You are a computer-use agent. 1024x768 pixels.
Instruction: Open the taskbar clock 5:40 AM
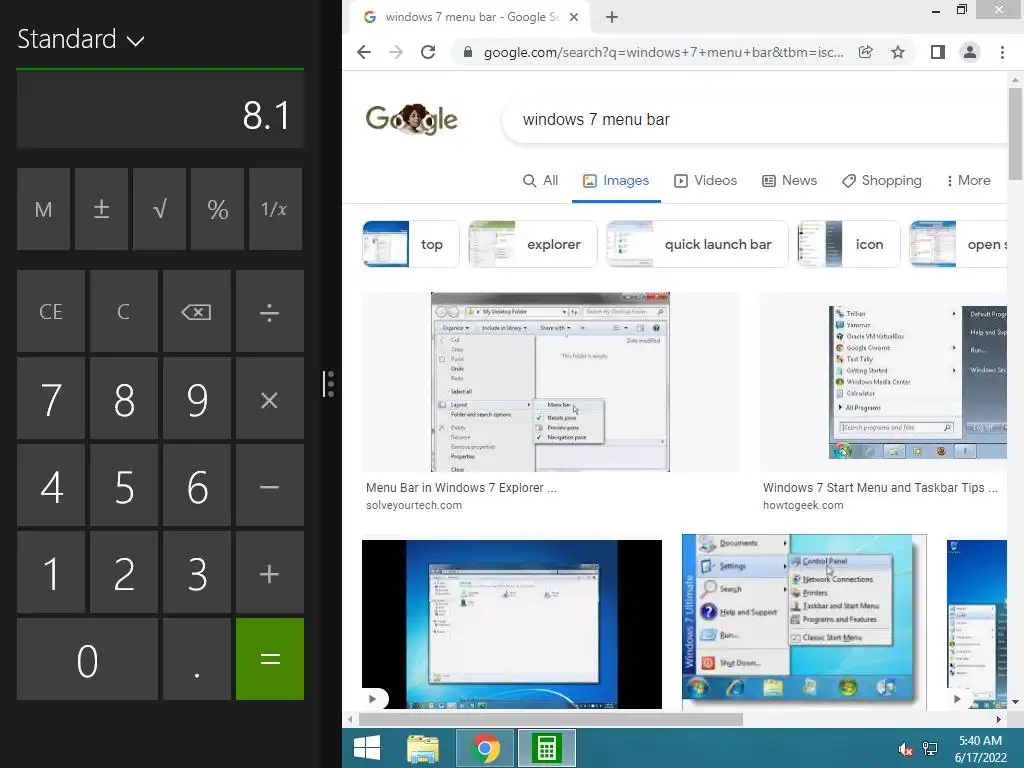click(x=981, y=749)
